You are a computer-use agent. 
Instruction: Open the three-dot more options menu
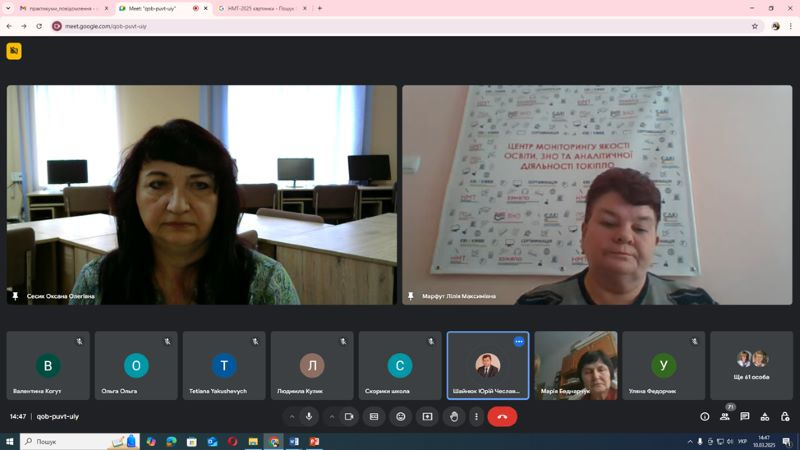(x=476, y=416)
